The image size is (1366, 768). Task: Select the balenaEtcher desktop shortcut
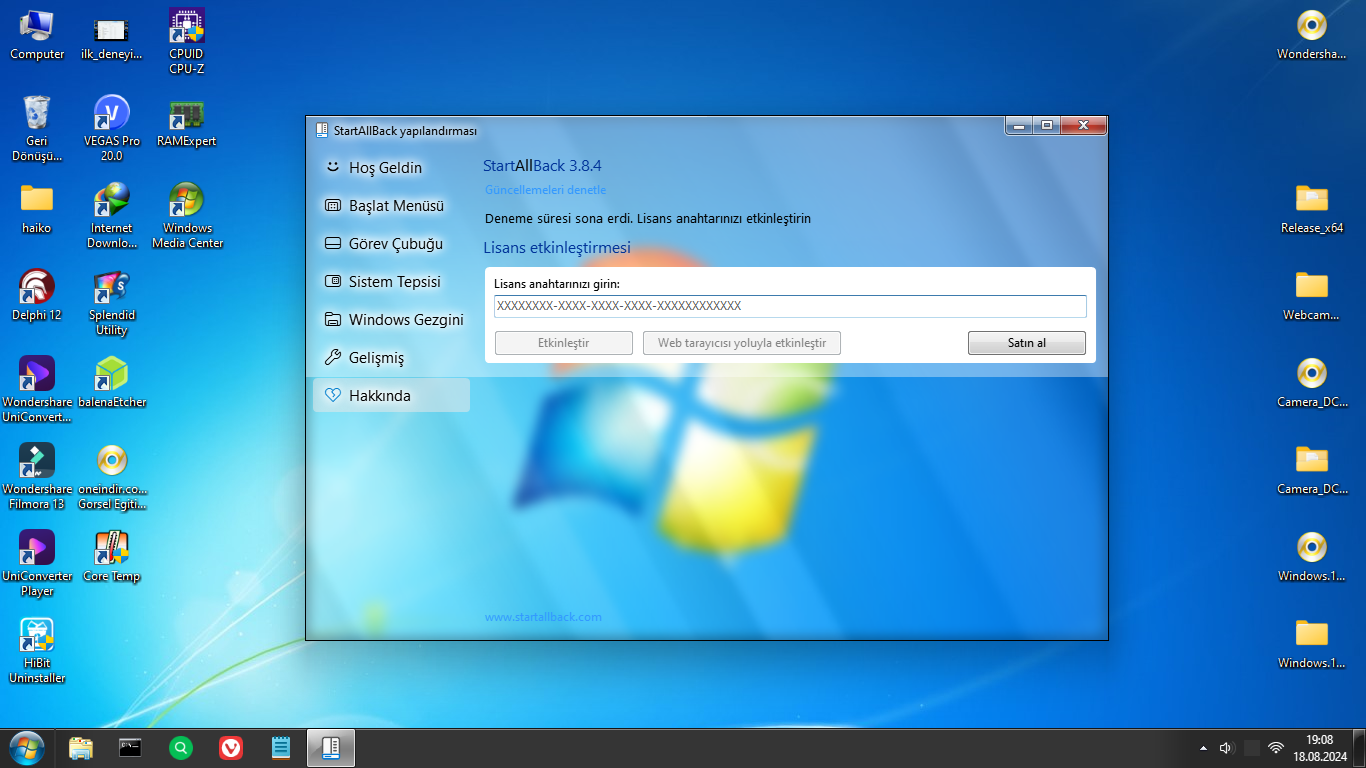112,382
